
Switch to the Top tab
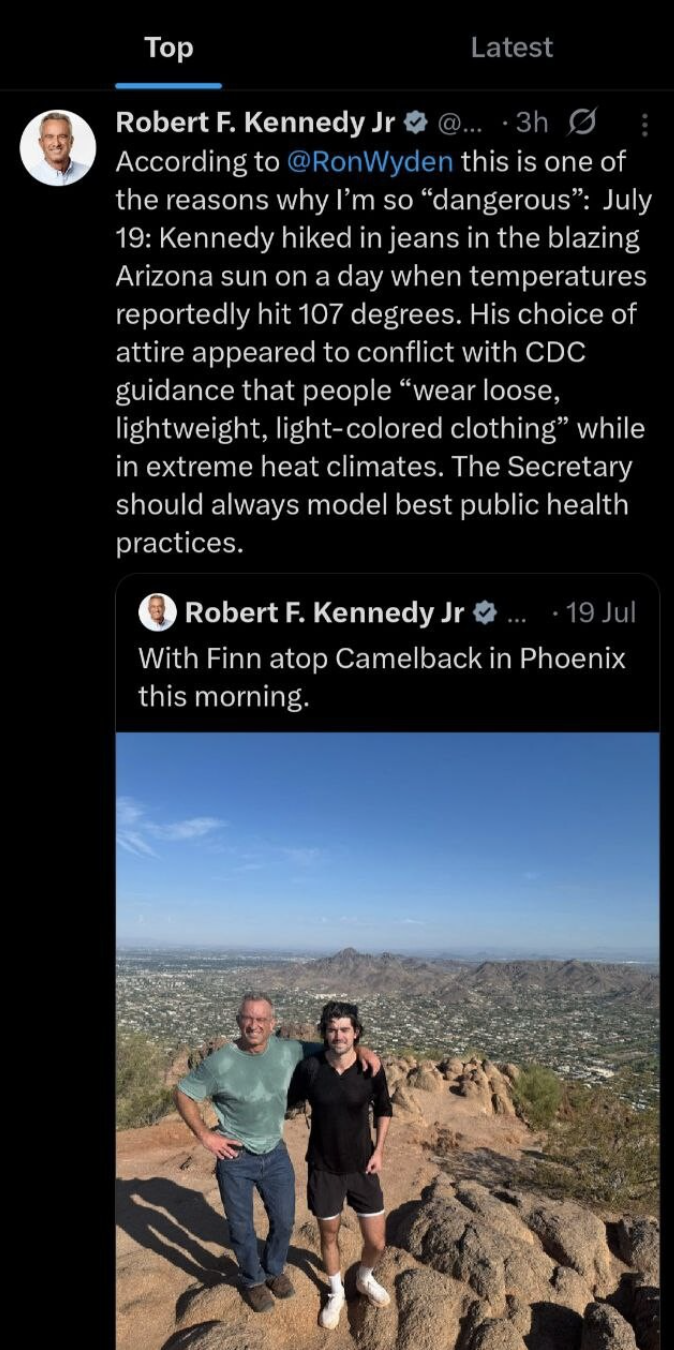[168, 48]
